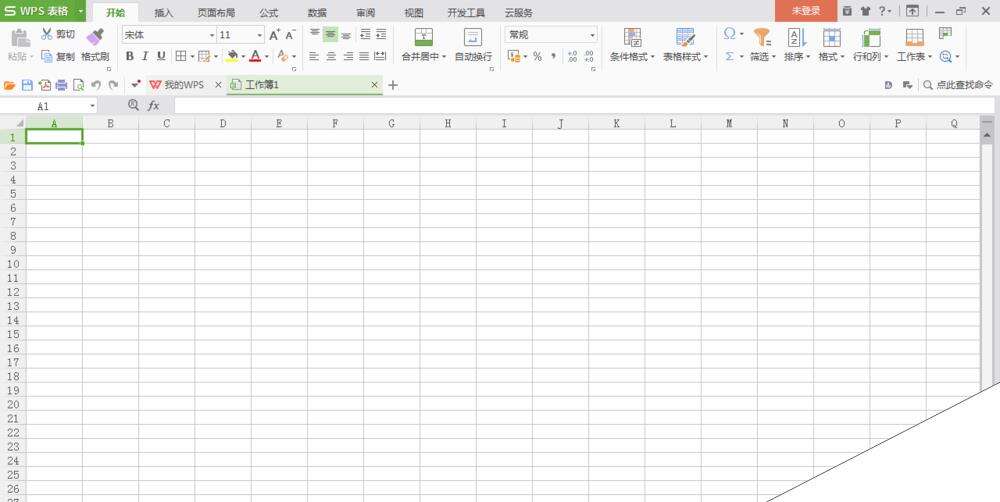Open the 开发工具 (Developer) tab
Viewport: 1000px width, 502px height.
click(466, 13)
